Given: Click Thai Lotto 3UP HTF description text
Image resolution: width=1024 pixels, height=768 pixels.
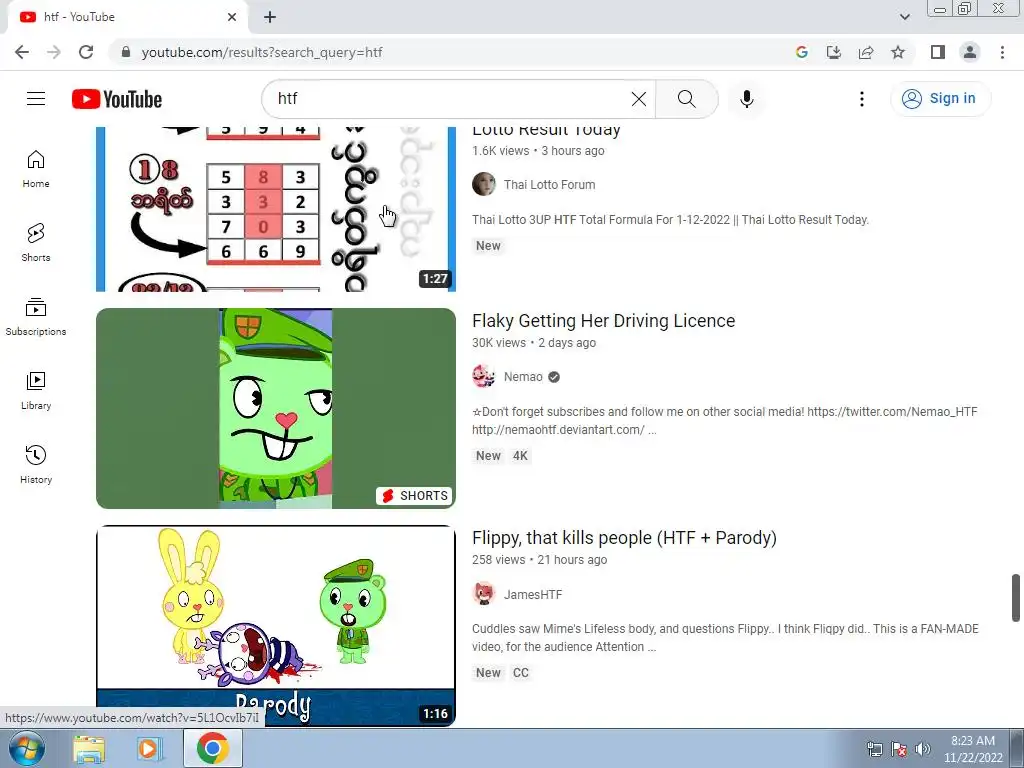Looking at the screenshot, I should (x=670, y=220).
